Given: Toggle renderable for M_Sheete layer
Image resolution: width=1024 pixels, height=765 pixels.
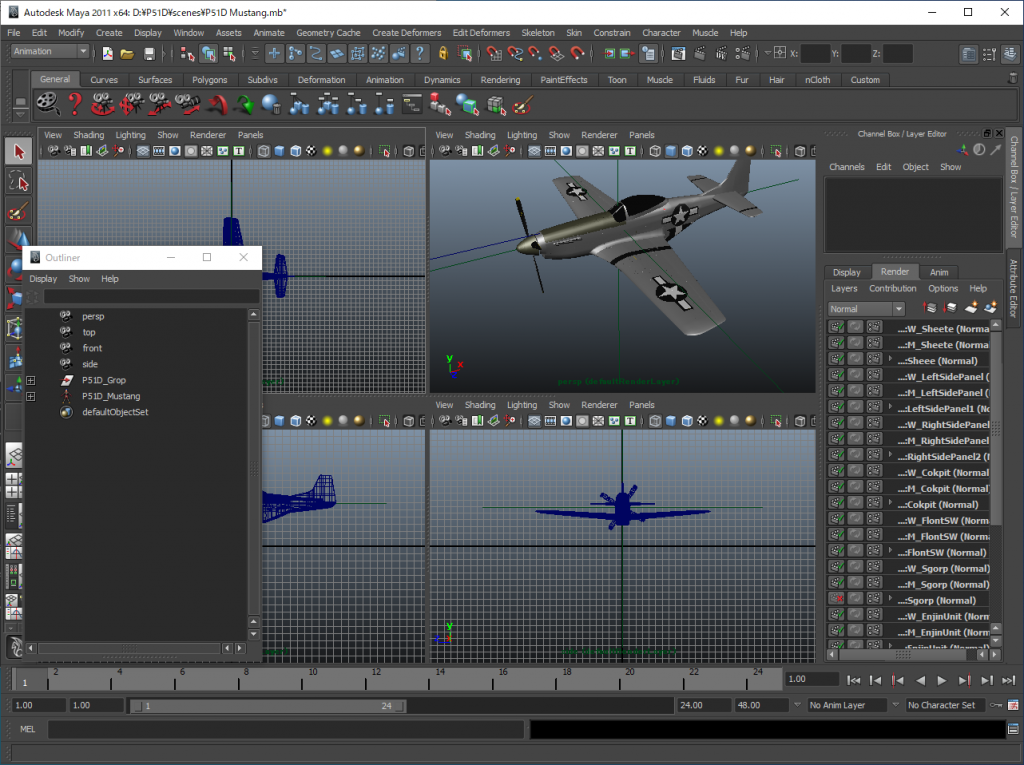Looking at the screenshot, I should pyautogui.click(x=836, y=343).
